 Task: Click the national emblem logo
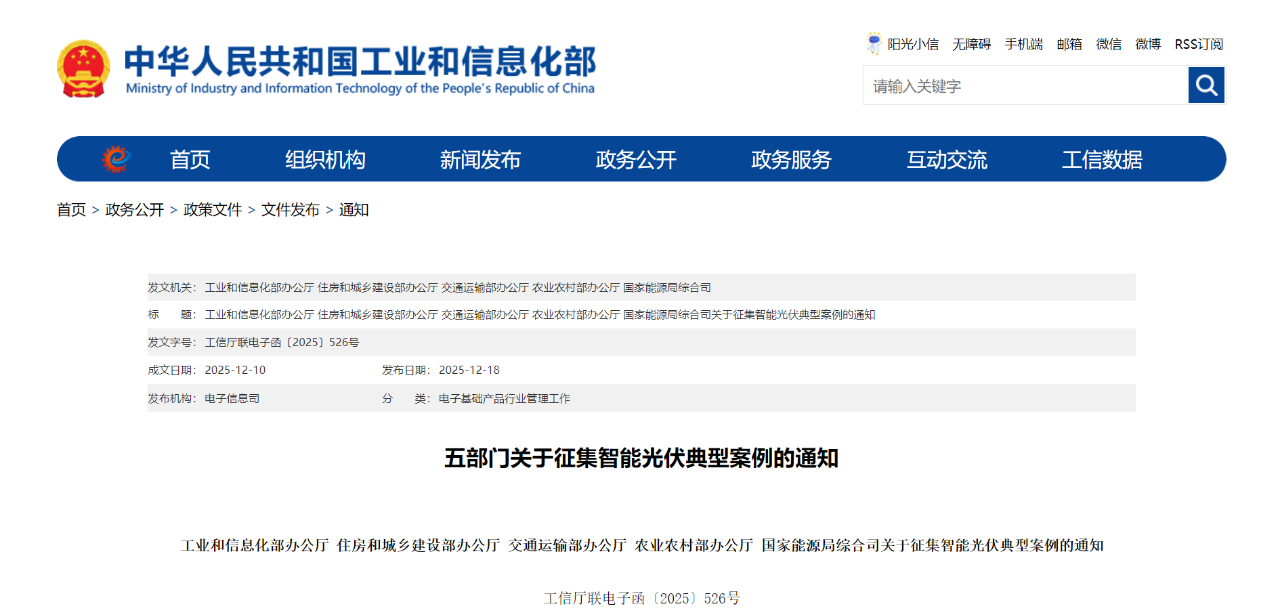84,69
